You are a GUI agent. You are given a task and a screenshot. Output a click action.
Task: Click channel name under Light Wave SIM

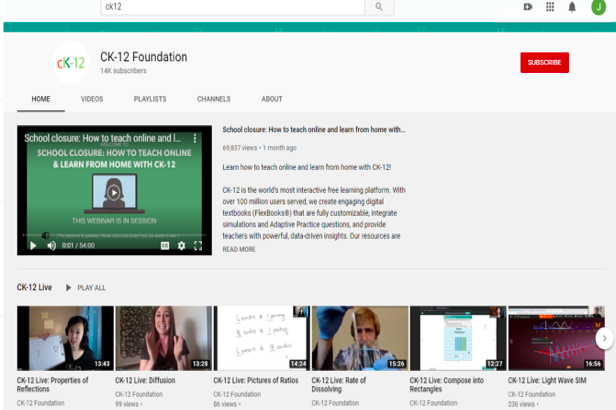pos(532,394)
